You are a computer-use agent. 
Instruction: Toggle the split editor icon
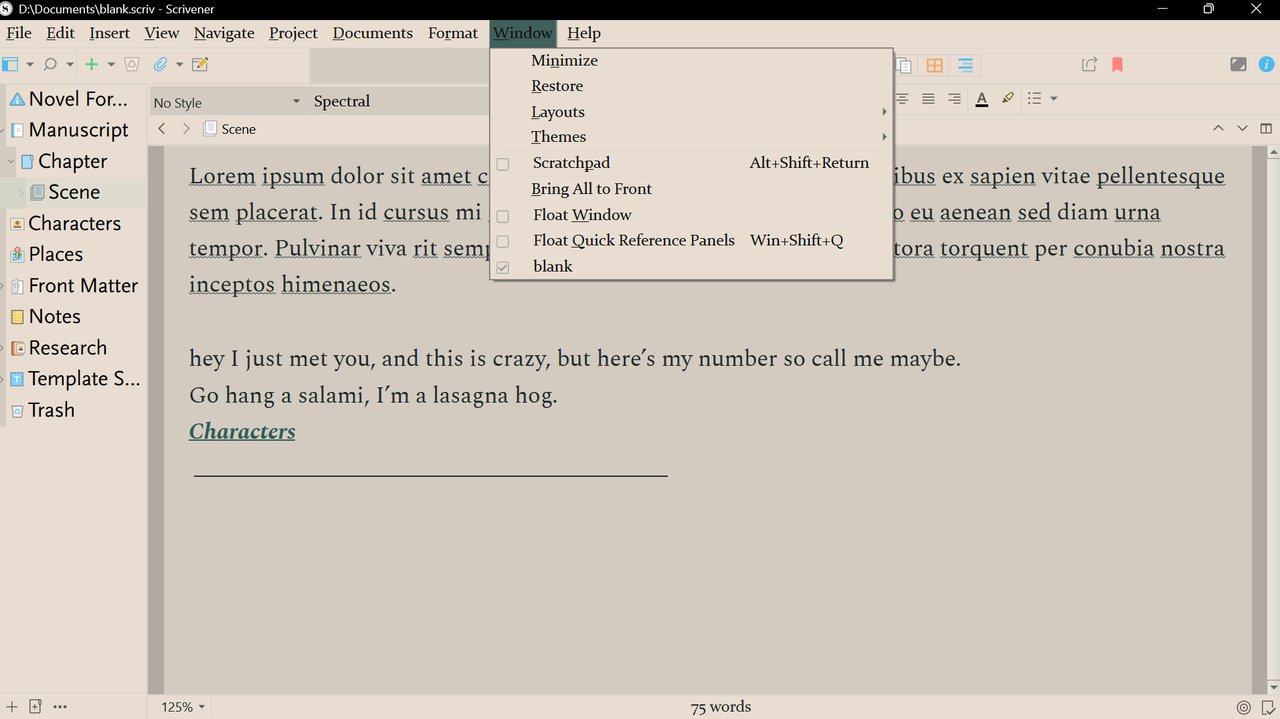pos(1266,128)
